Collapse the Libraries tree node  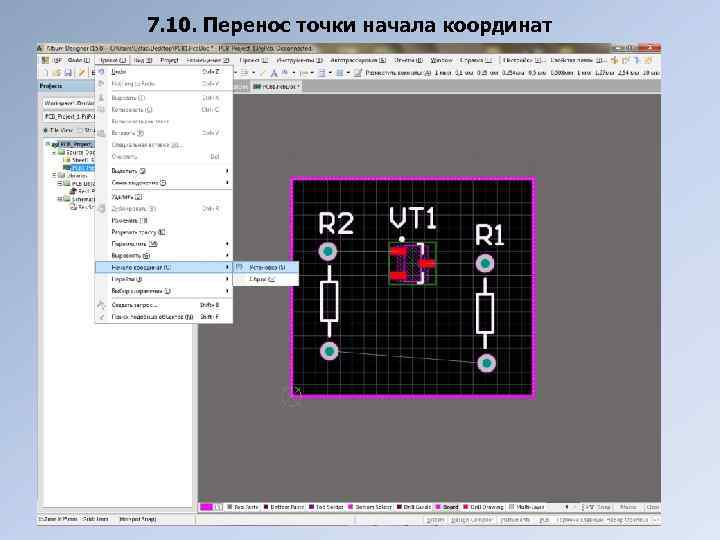[x=54, y=175]
